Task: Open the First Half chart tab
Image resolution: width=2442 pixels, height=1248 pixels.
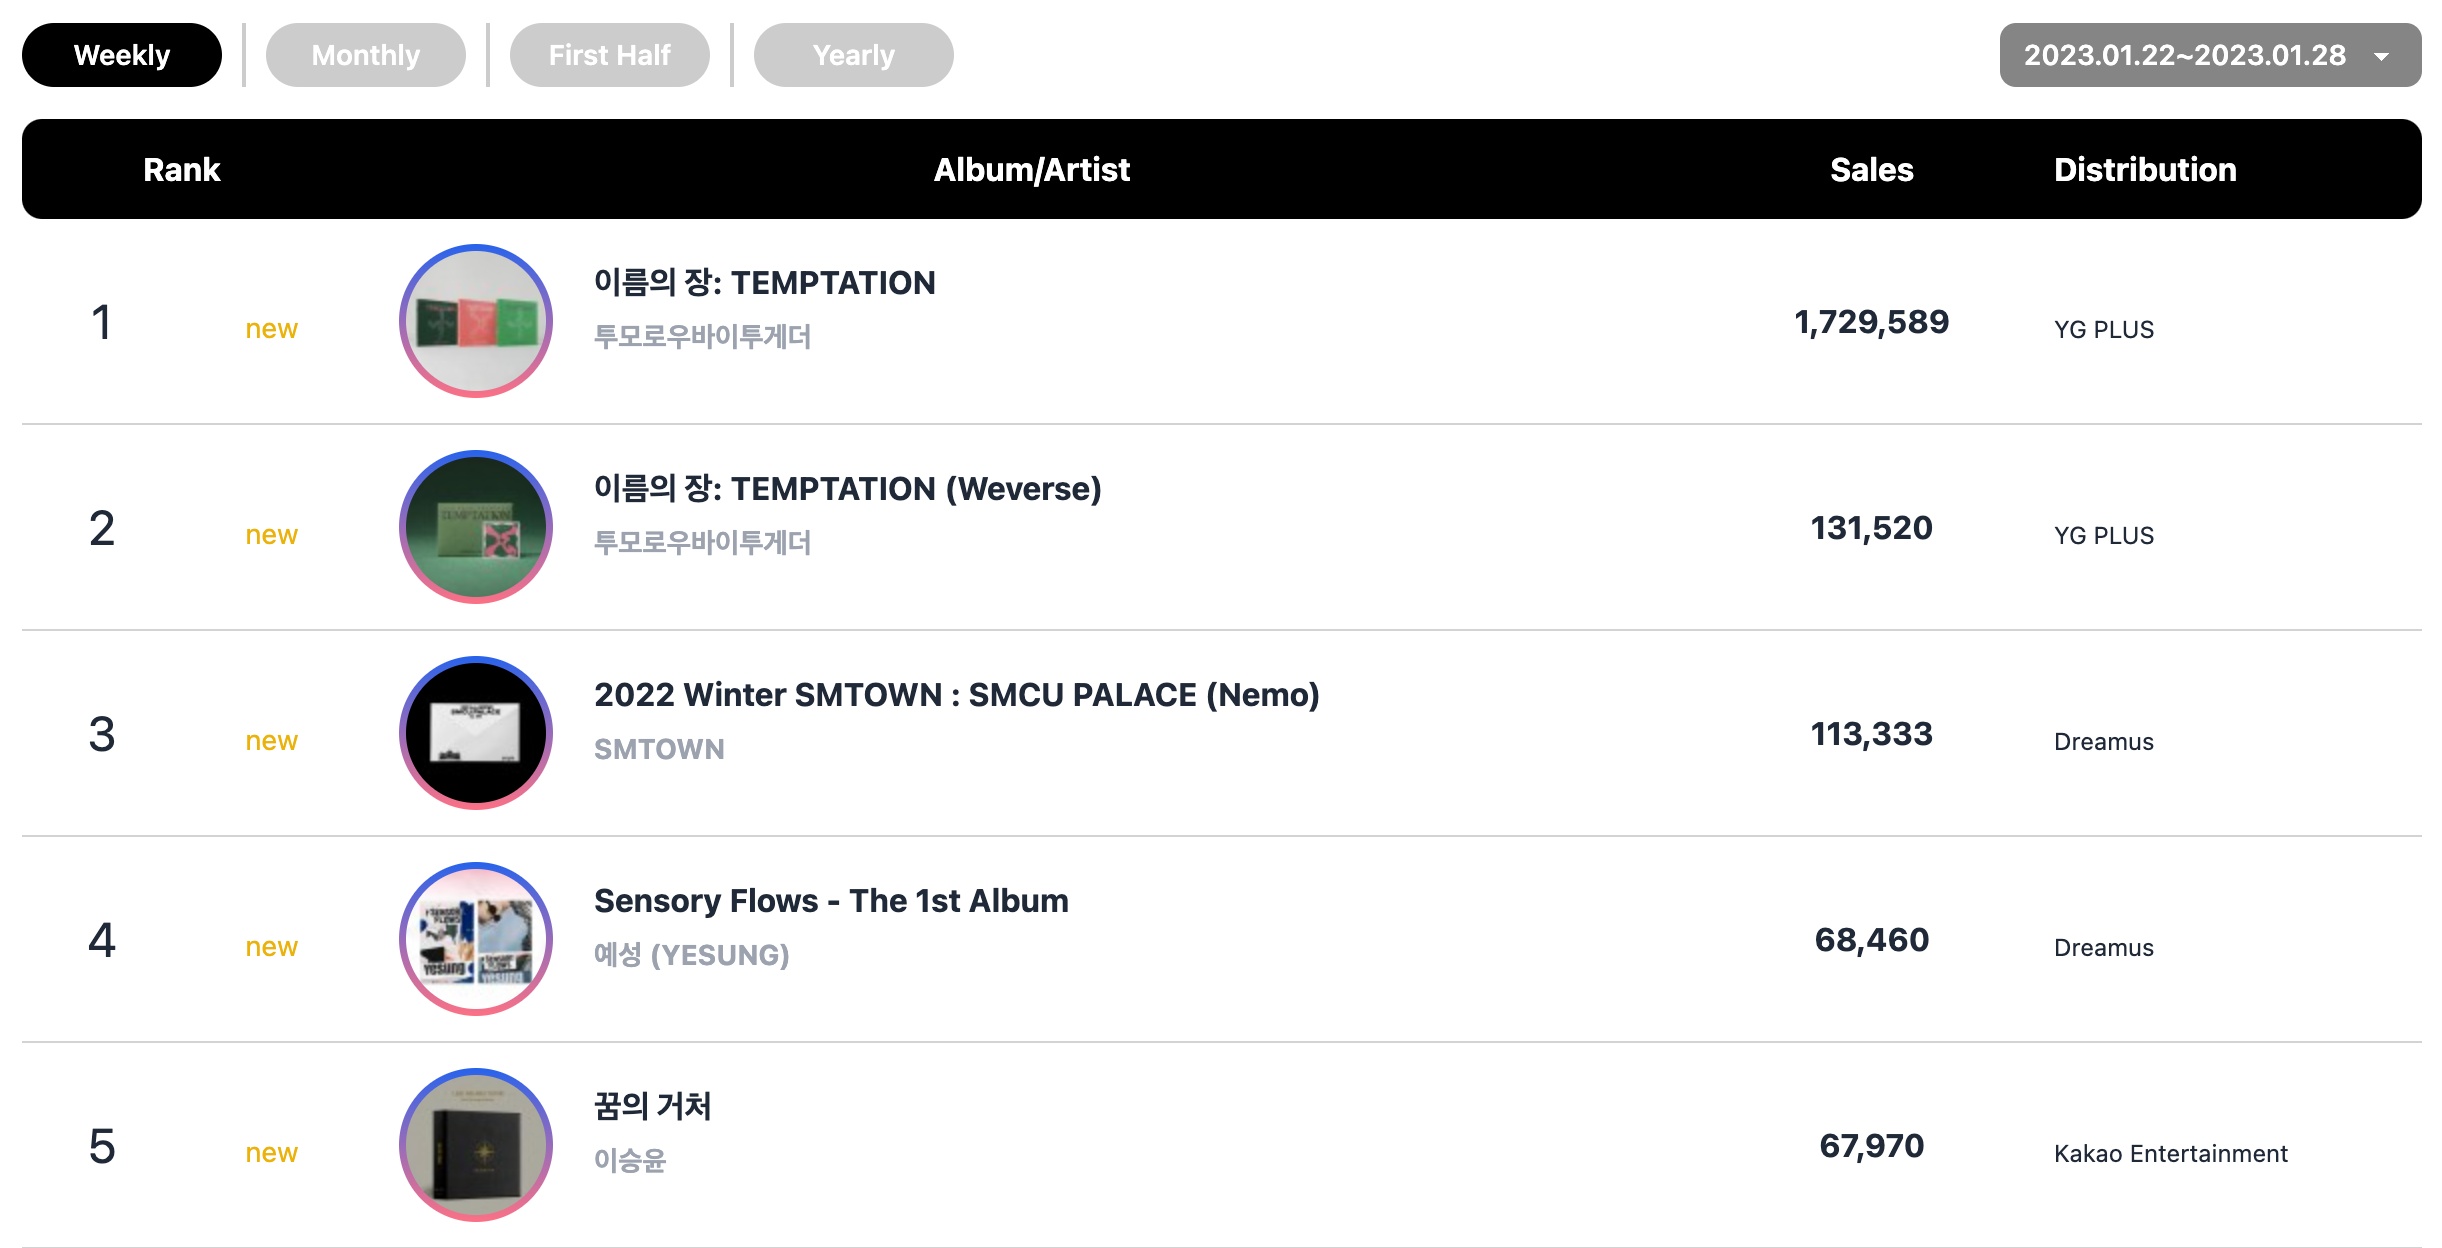Action: tap(609, 55)
